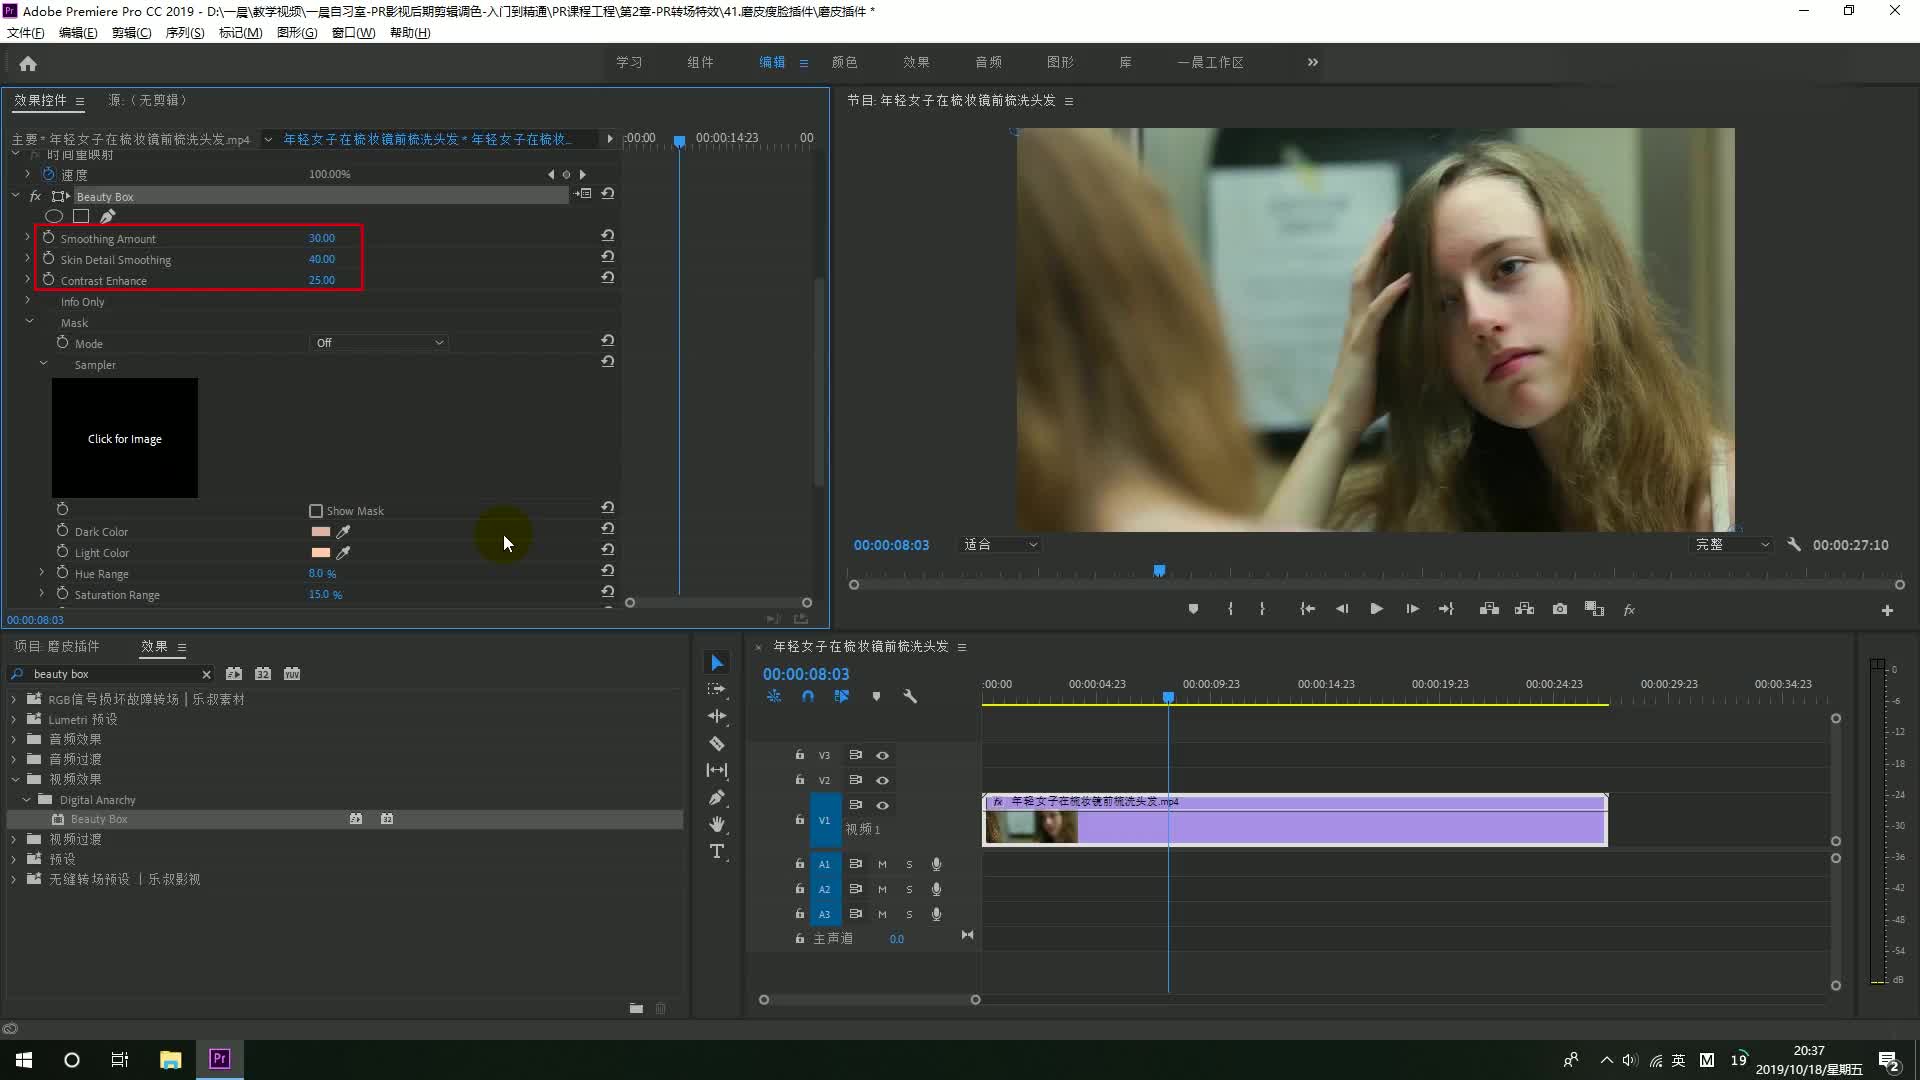The height and width of the screenshot is (1080, 1920).
Task: Create free draw bezier mask
Action: pos(108,216)
